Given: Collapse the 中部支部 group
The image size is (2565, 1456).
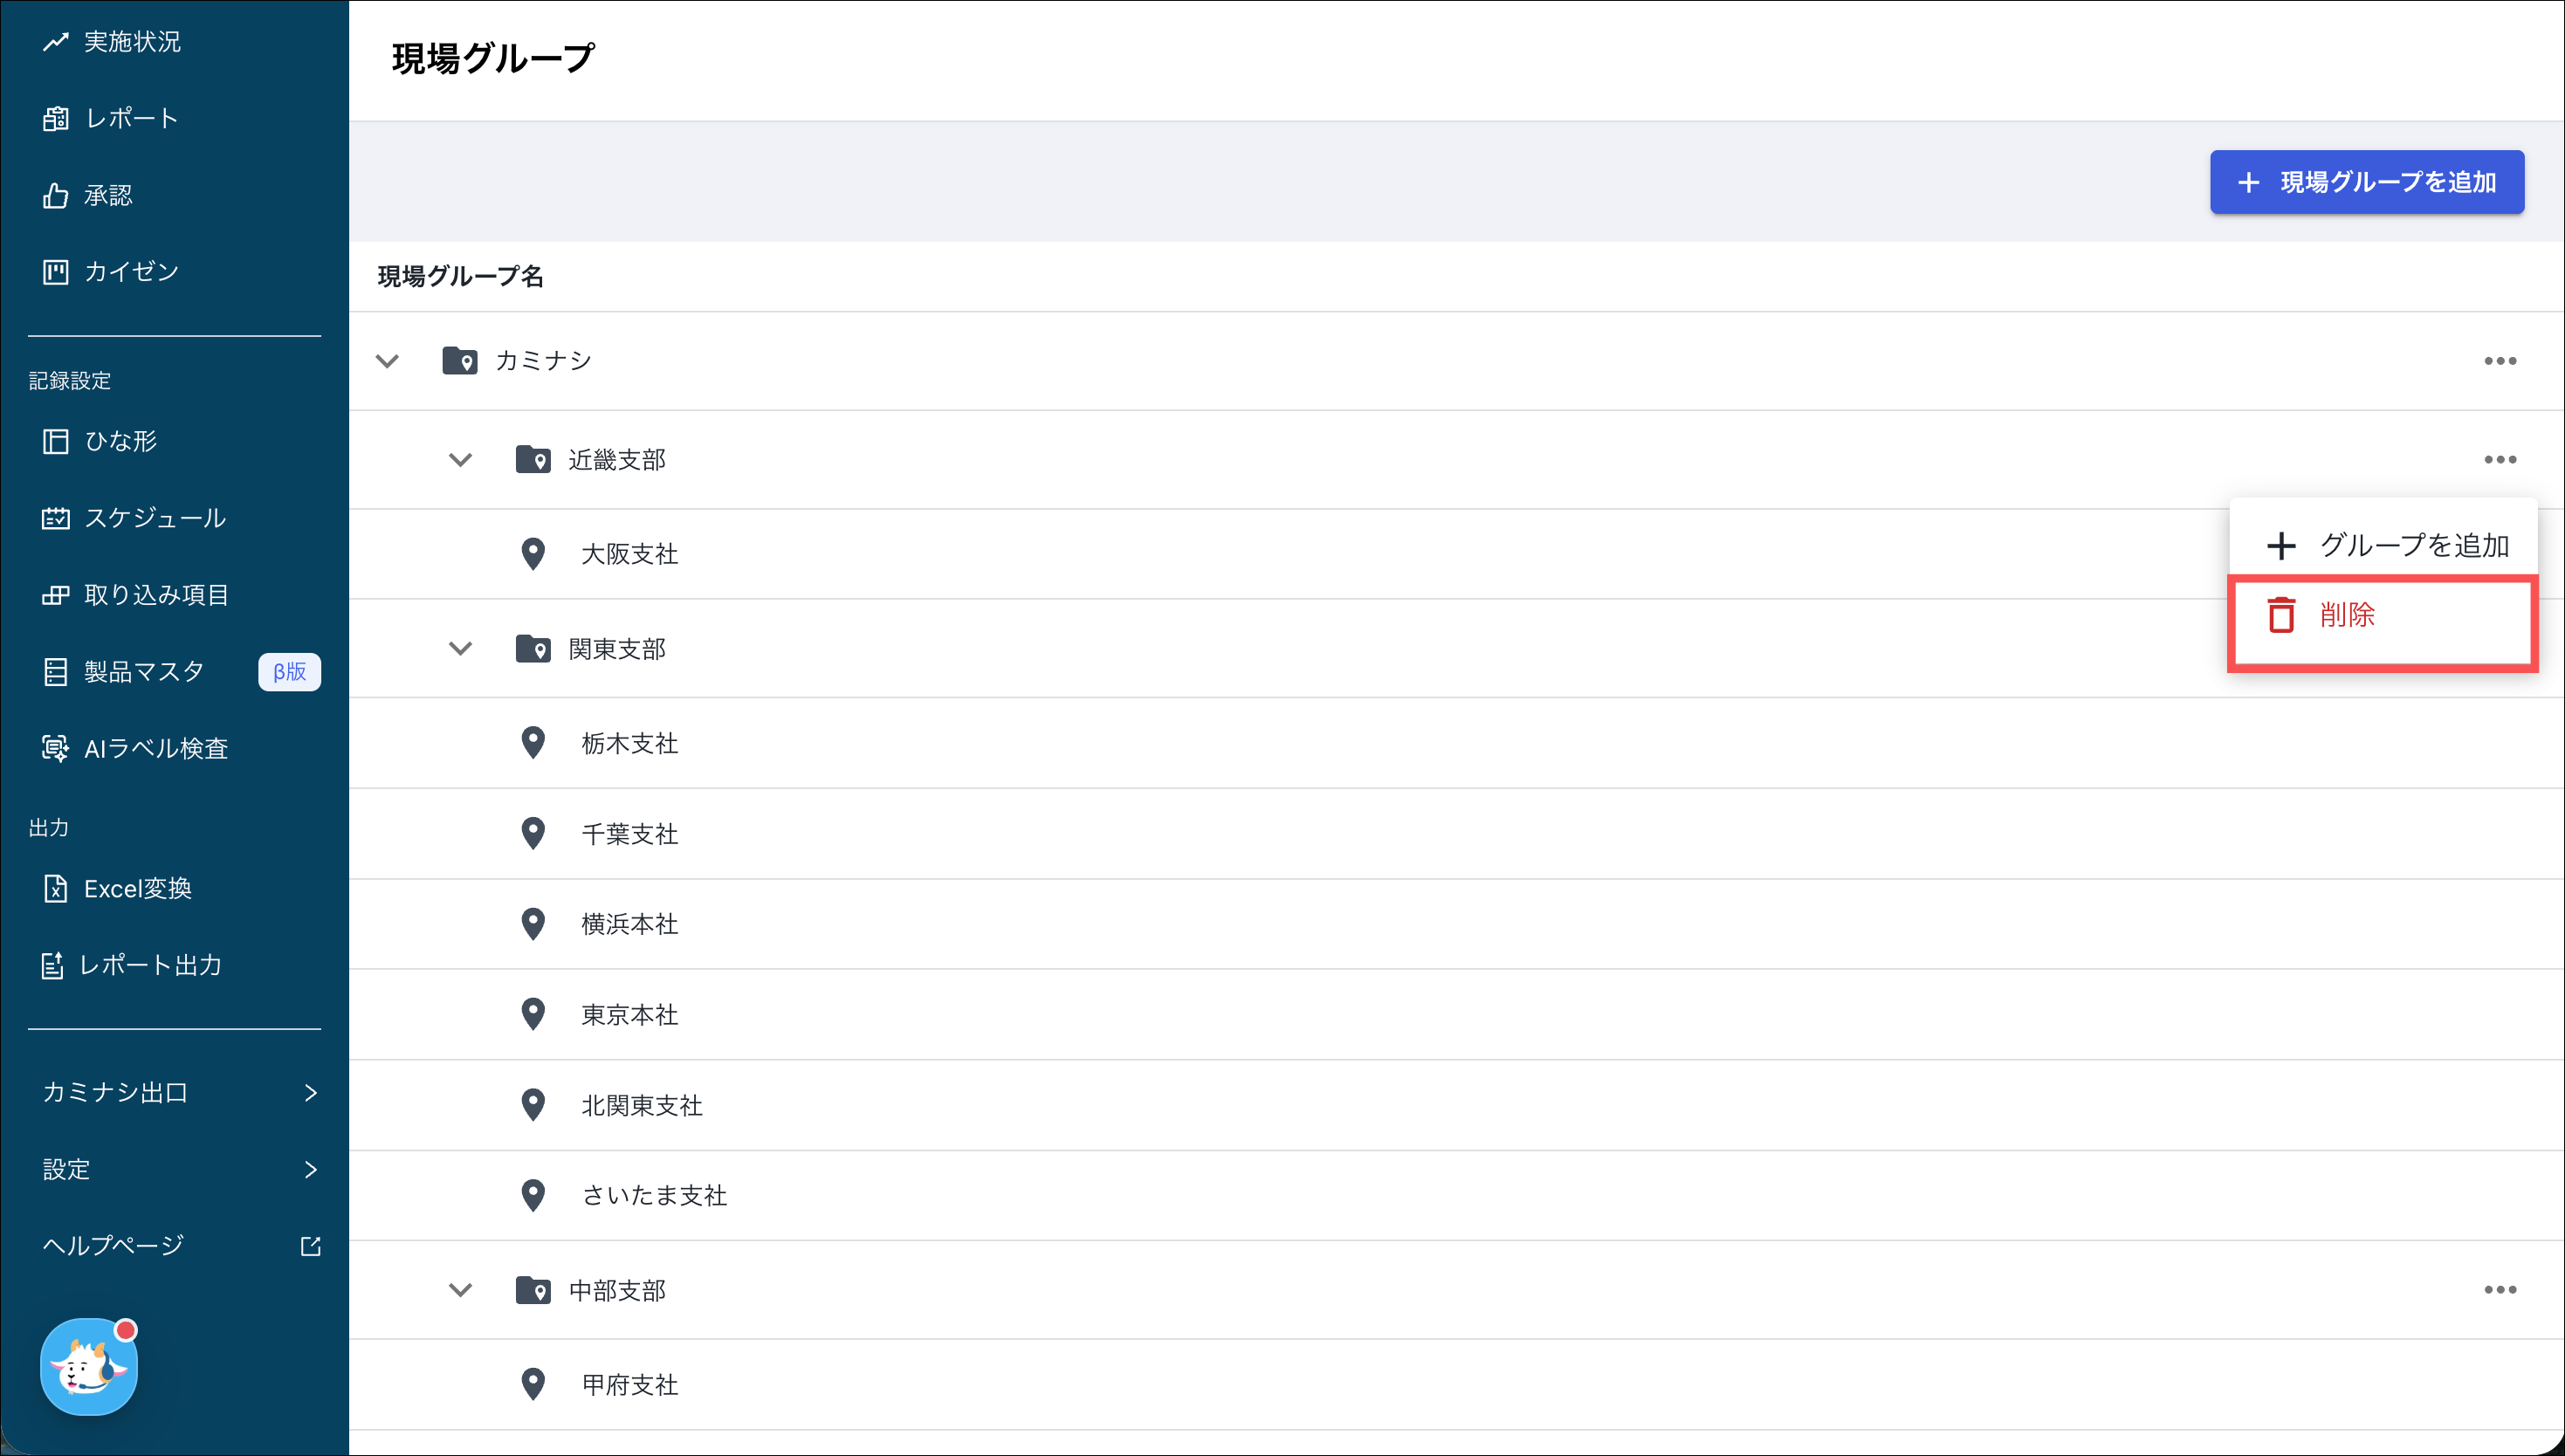Looking at the screenshot, I should [x=460, y=1290].
